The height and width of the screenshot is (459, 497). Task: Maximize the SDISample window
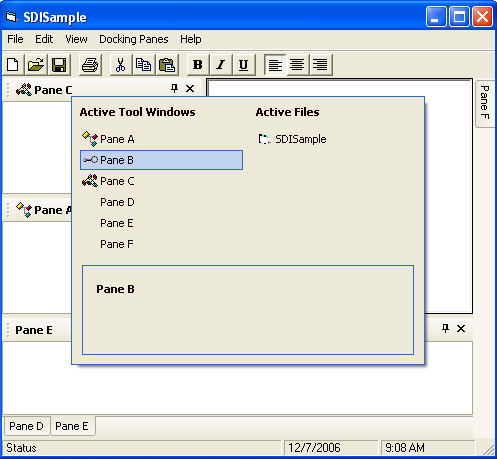[x=459, y=16]
